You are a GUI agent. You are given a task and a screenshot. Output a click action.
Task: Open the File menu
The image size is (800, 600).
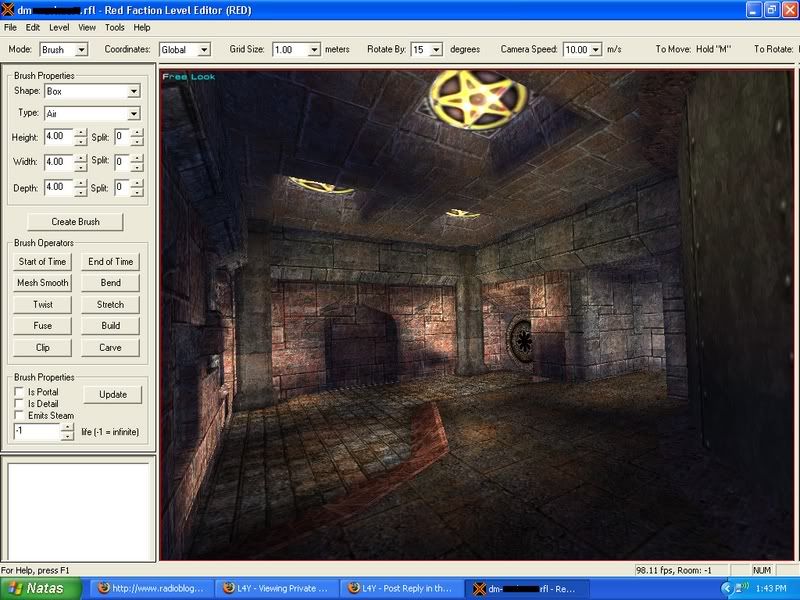click(10, 28)
